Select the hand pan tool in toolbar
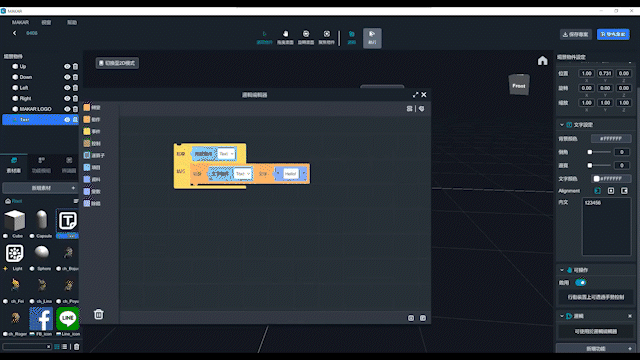Viewport: 640px width, 360px height. click(x=285, y=37)
